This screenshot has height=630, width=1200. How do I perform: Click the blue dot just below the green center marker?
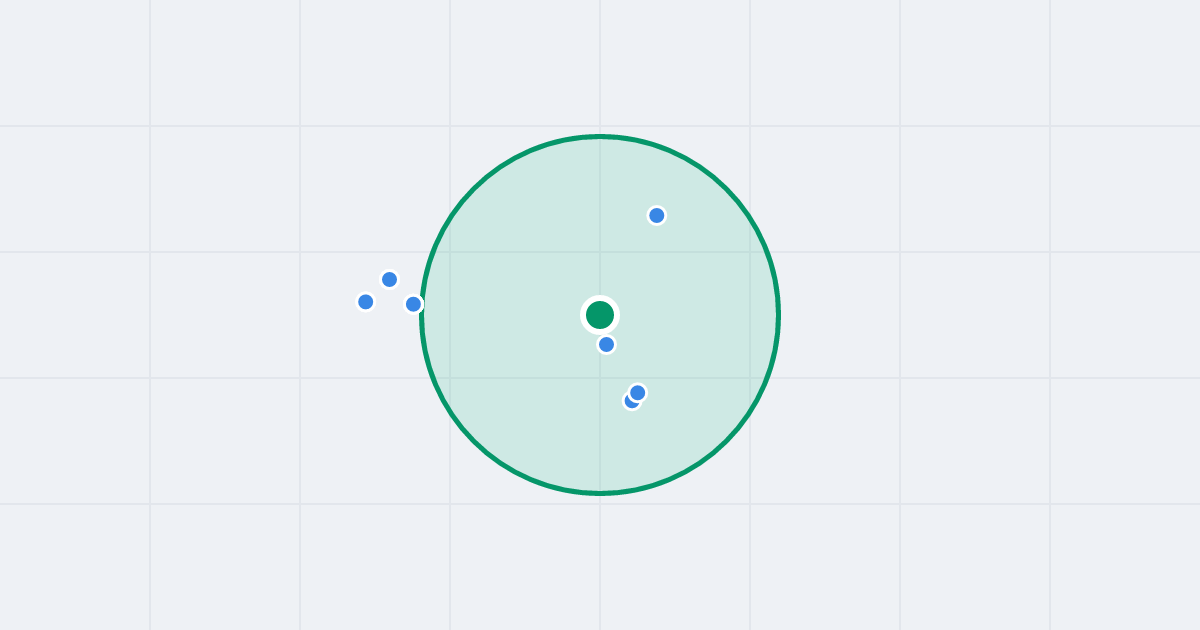pyautogui.click(x=607, y=345)
